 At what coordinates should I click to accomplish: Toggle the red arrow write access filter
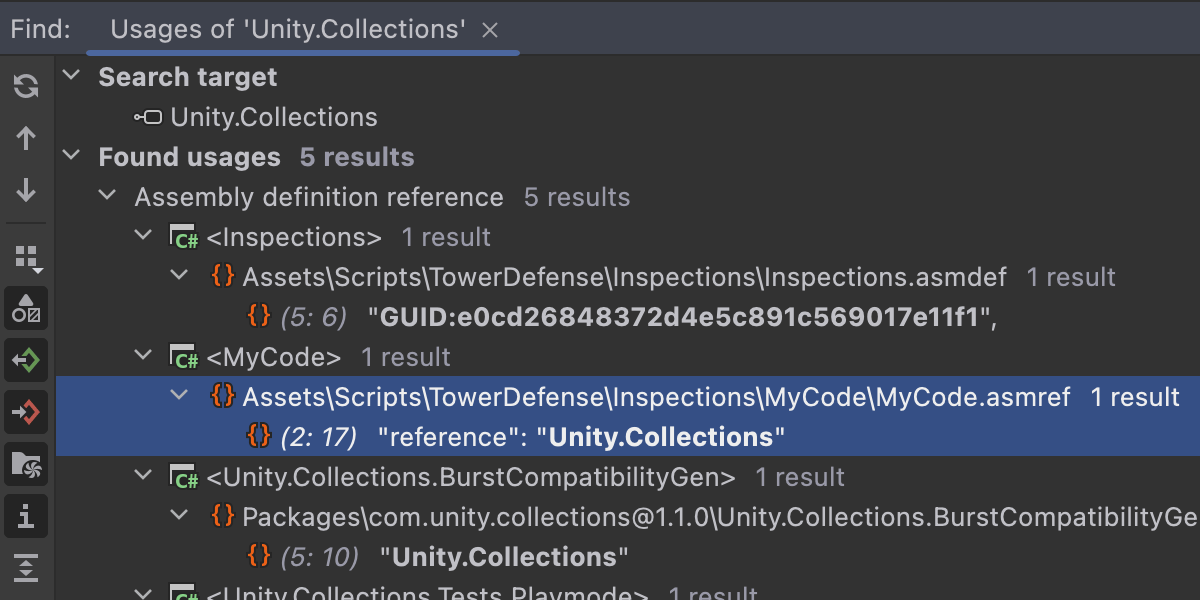tap(27, 412)
